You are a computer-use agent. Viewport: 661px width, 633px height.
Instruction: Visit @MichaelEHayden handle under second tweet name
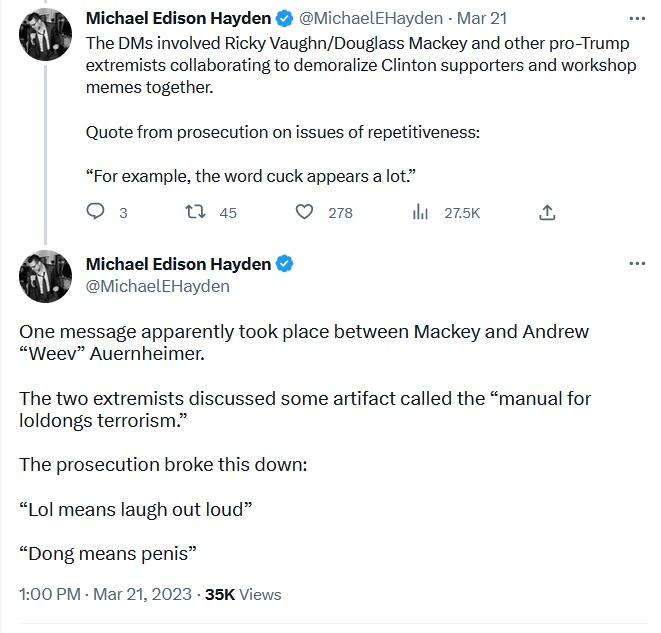(x=158, y=287)
